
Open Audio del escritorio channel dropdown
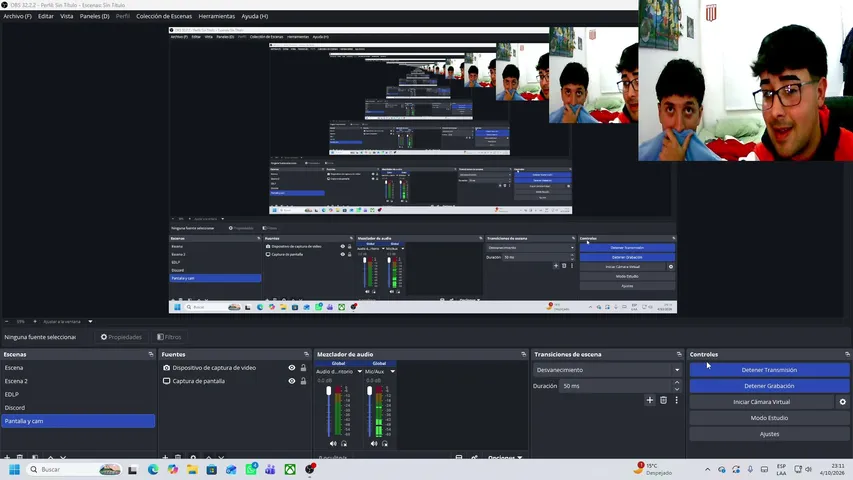click(360, 372)
